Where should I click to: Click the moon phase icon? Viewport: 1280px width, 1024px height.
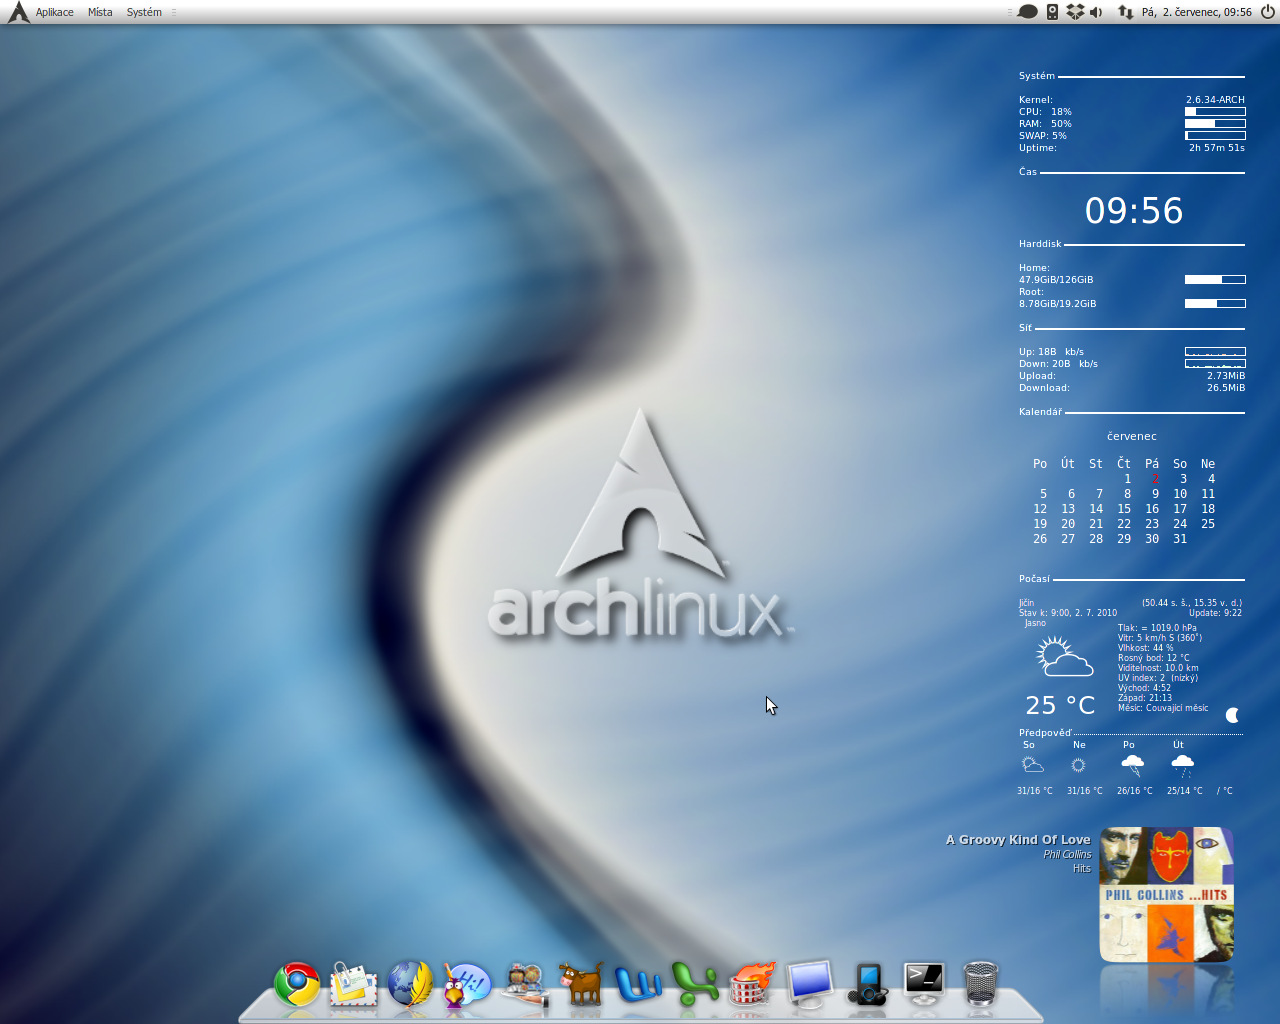point(1233,715)
